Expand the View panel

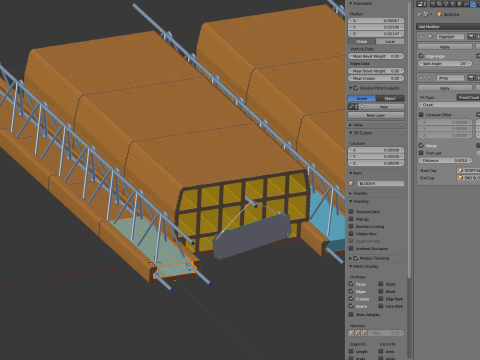(351, 125)
